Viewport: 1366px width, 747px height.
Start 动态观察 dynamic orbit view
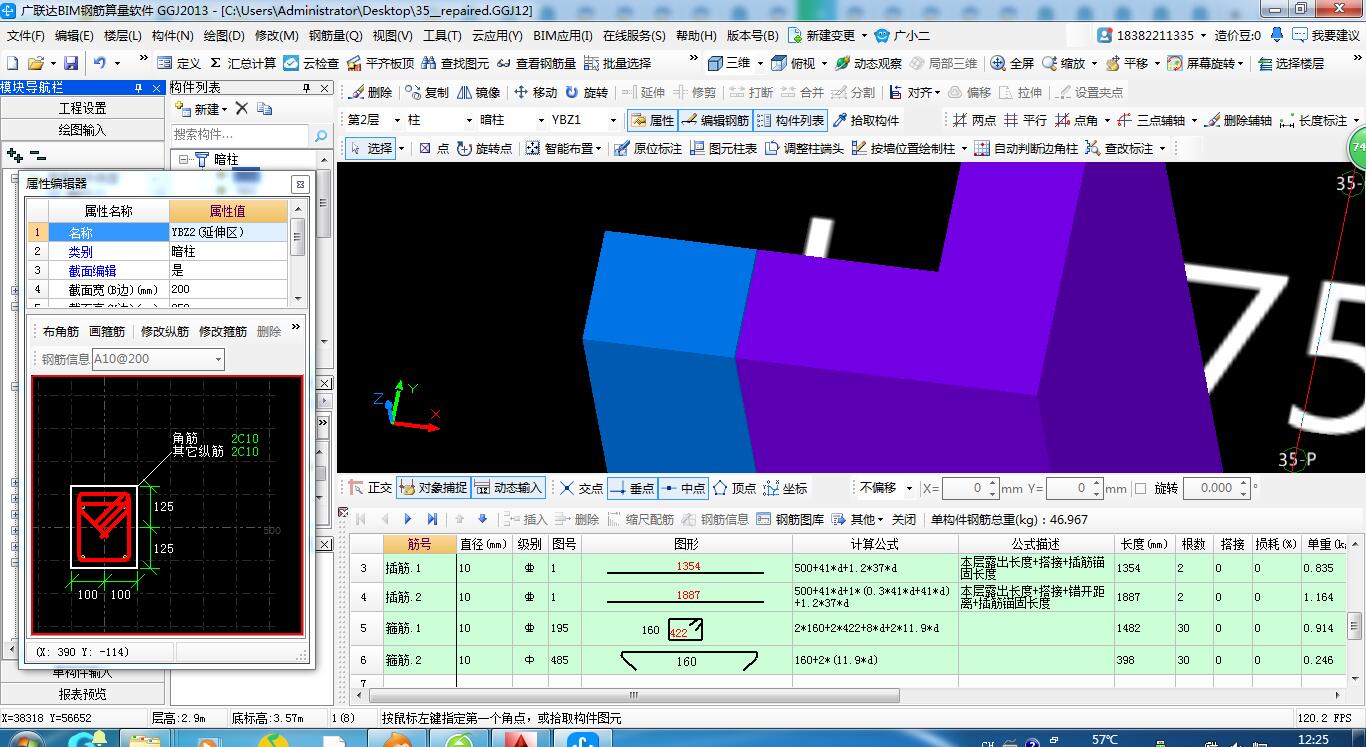coord(868,63)
